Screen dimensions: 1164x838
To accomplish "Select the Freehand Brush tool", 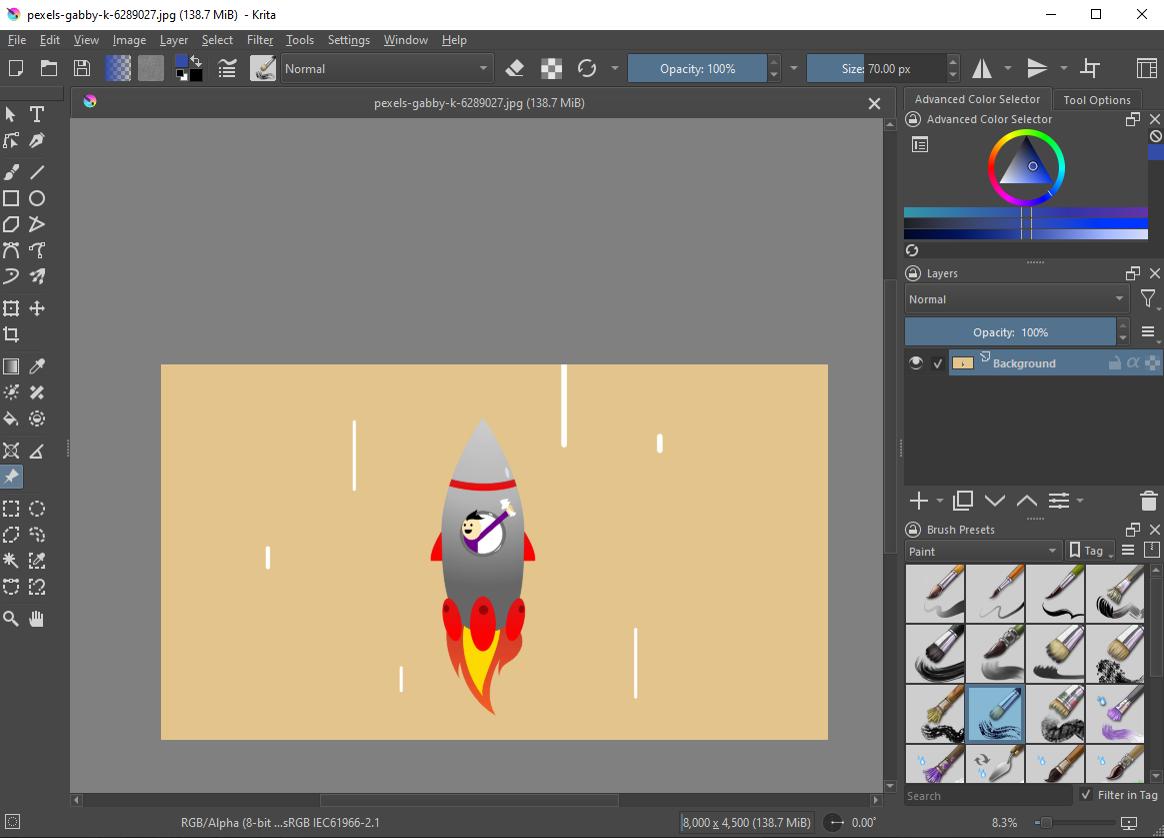I will 11,172.
